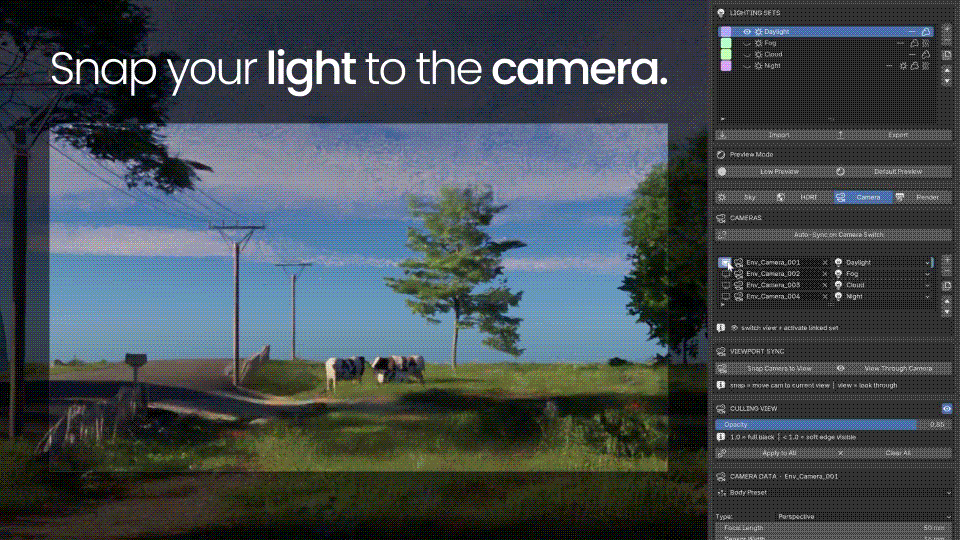960x540 pixels.
Task: Click the cloud icon in Cloud row
Action: [x=926, y=54]
